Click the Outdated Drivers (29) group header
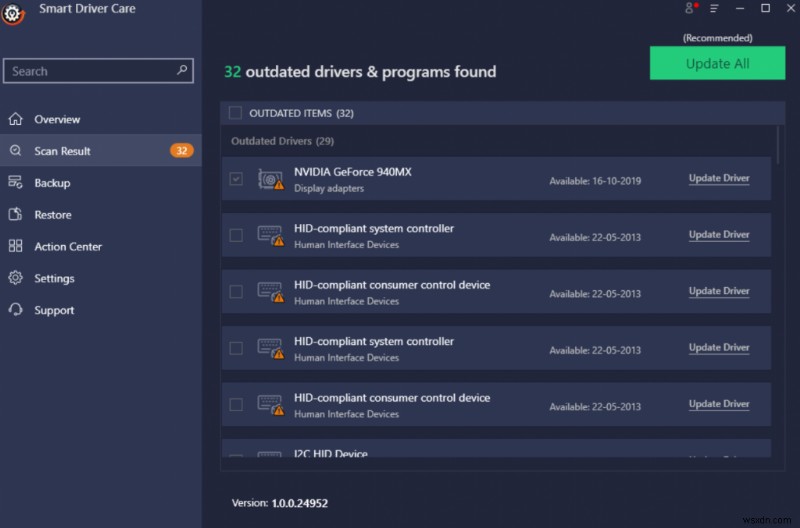Screen dimensions: 800x528 [x=282, y=141]
